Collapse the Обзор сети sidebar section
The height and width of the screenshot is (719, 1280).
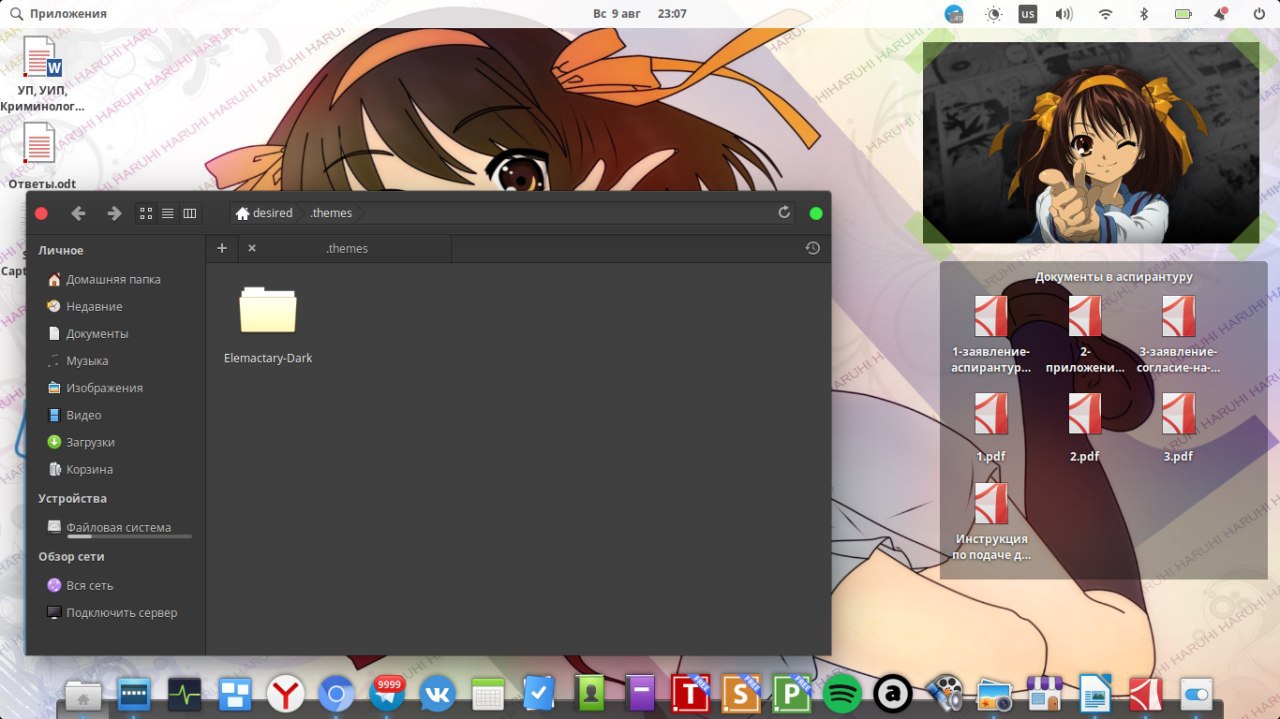[x=71, y=556]
